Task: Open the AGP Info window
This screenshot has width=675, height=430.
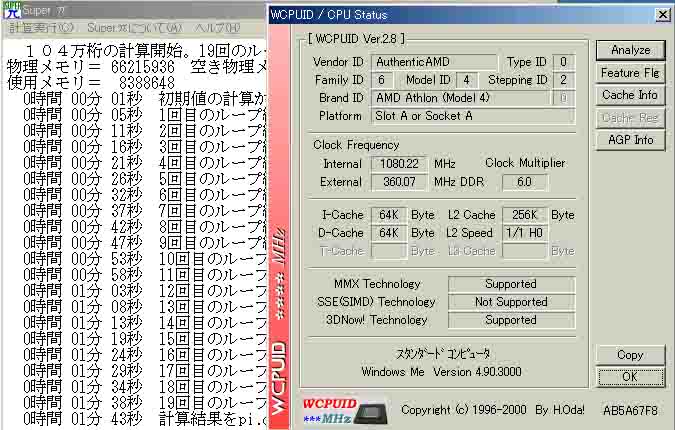Action: point(630,140)
